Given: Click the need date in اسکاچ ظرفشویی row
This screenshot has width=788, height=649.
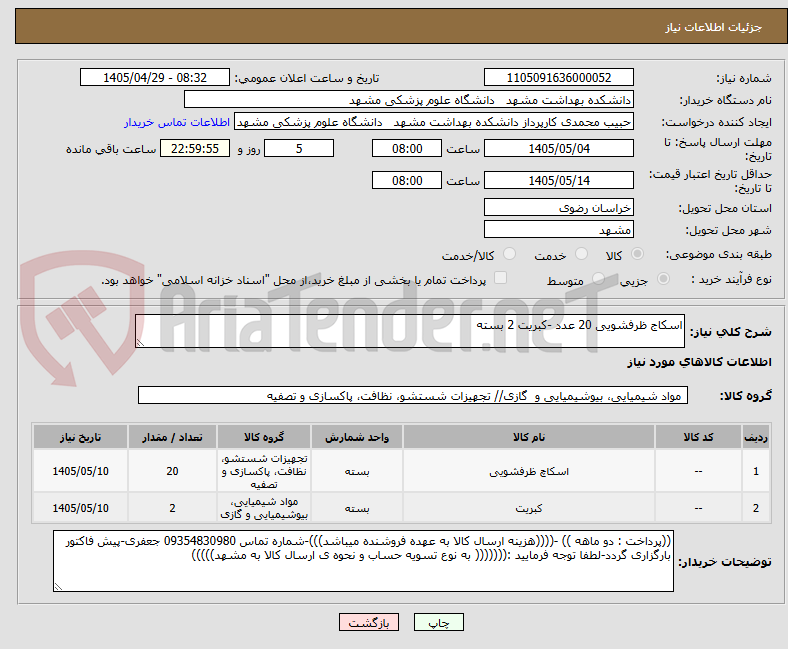Looking at the screenshot, I should tap(80, 471).
